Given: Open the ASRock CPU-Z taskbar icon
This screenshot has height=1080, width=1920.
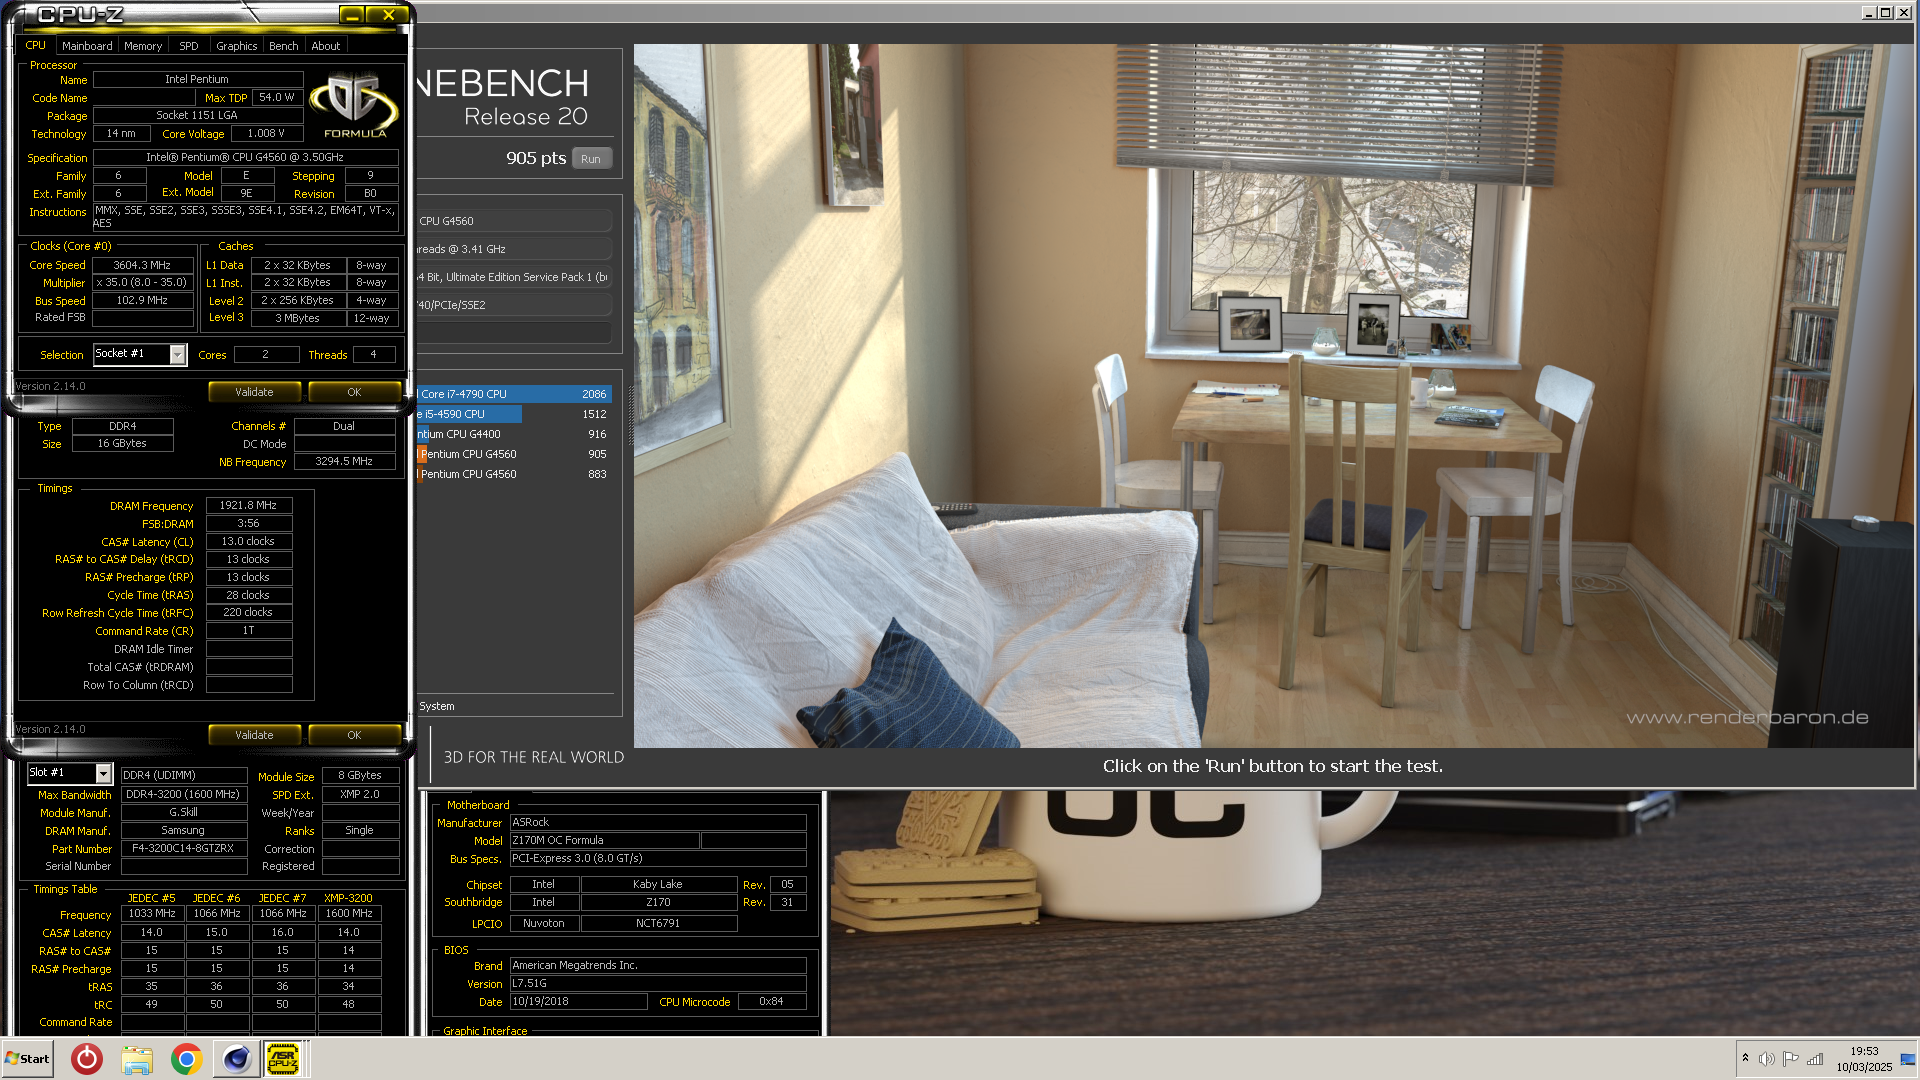Looking at the screenshot, I should point(283,1059).
